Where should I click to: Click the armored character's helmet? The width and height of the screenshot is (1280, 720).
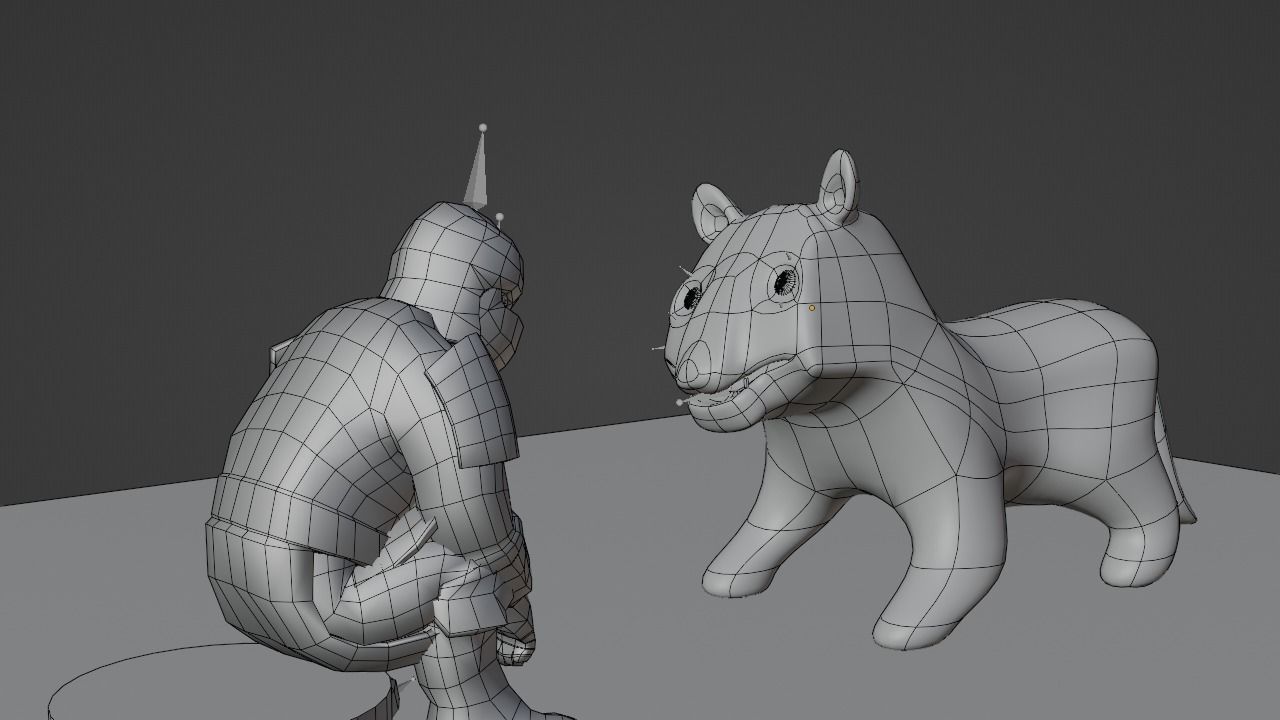pyautogui.click(x=457, y=265)
